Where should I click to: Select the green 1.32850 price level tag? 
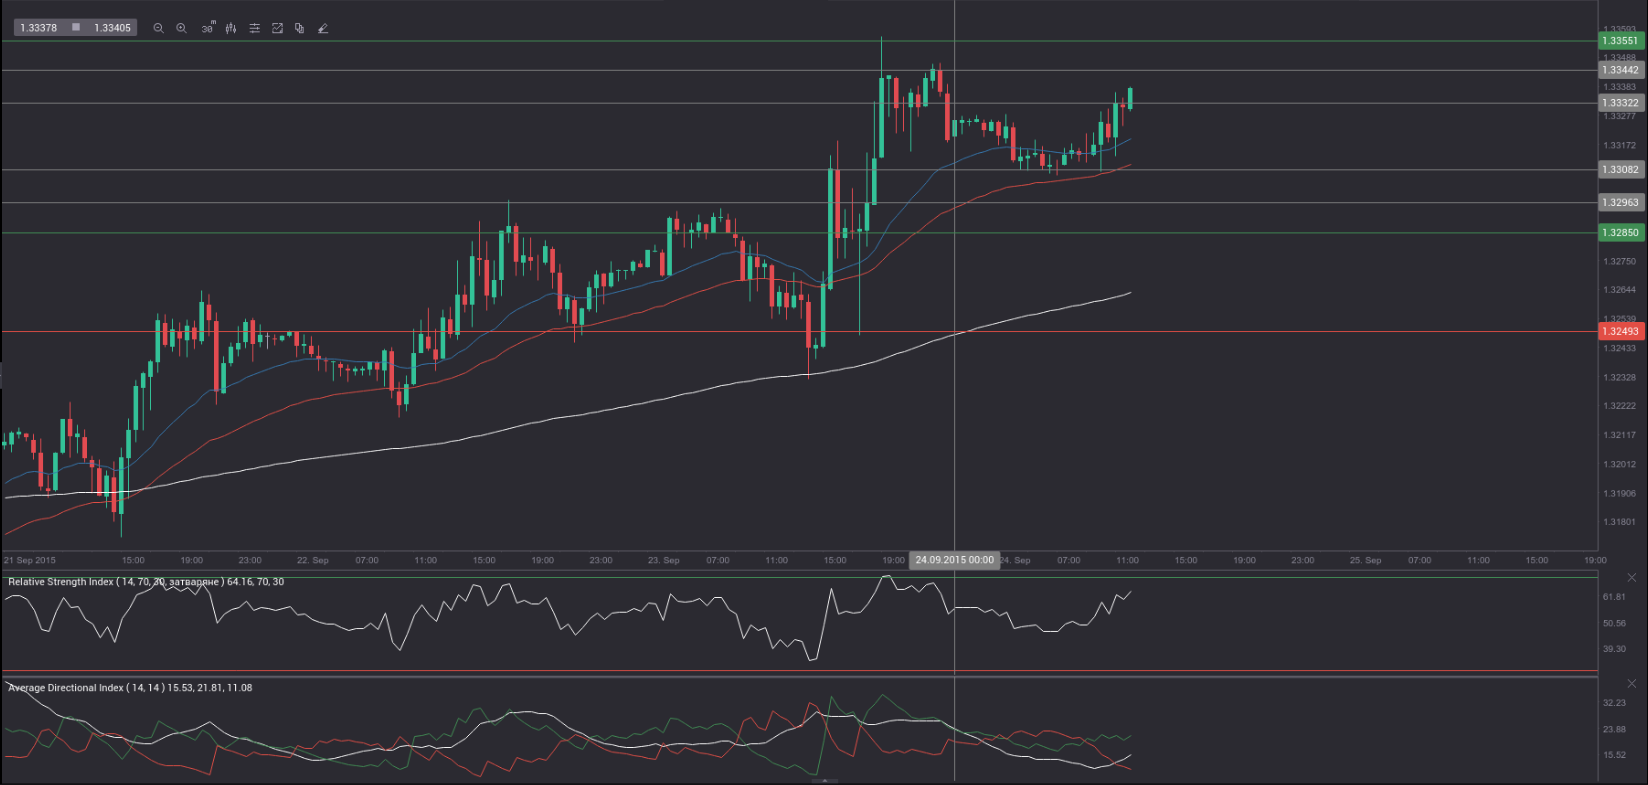click(x=1620, y=233)
